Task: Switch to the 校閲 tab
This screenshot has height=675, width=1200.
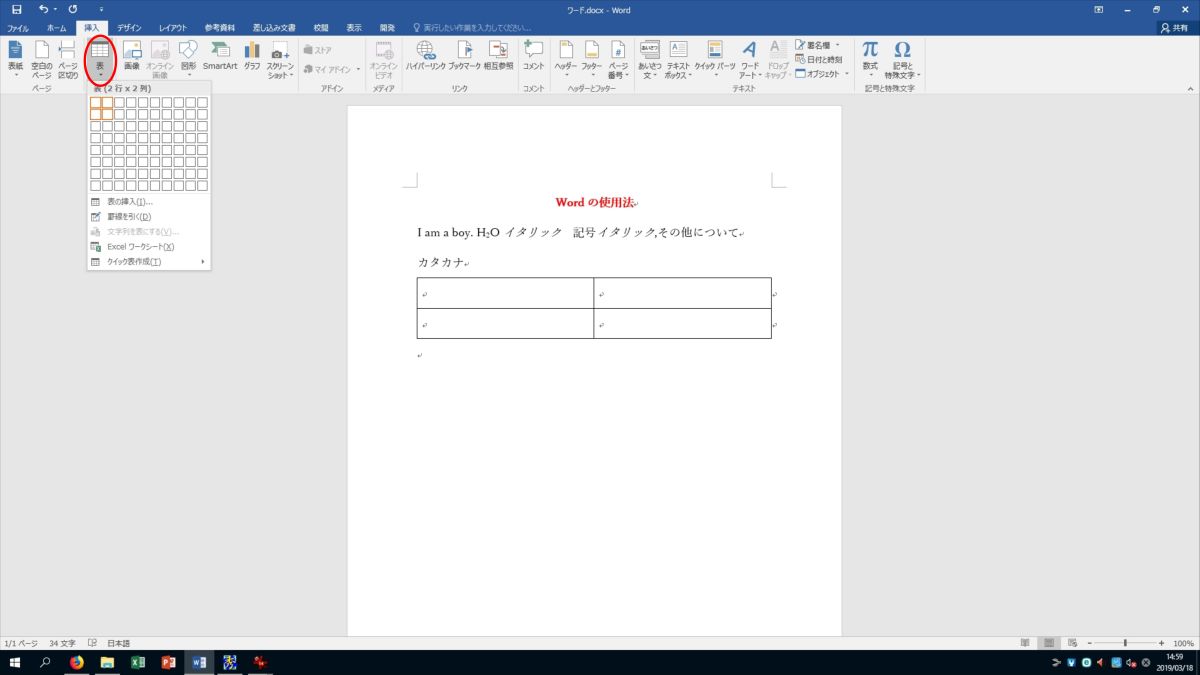Action: pos(320,28)
